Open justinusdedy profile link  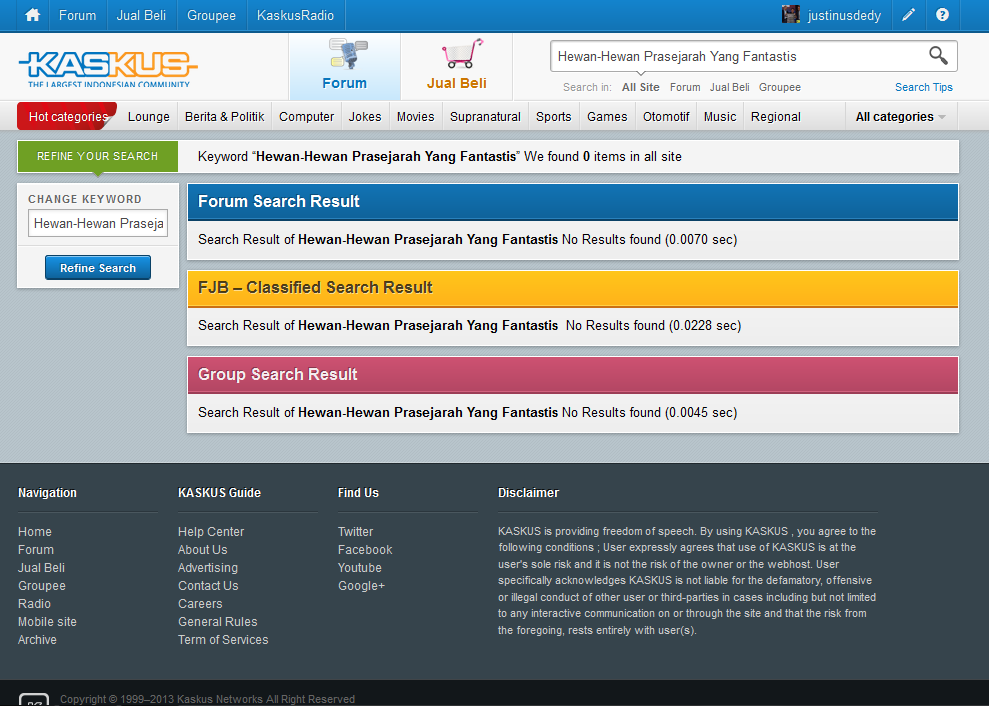[844, 15]
